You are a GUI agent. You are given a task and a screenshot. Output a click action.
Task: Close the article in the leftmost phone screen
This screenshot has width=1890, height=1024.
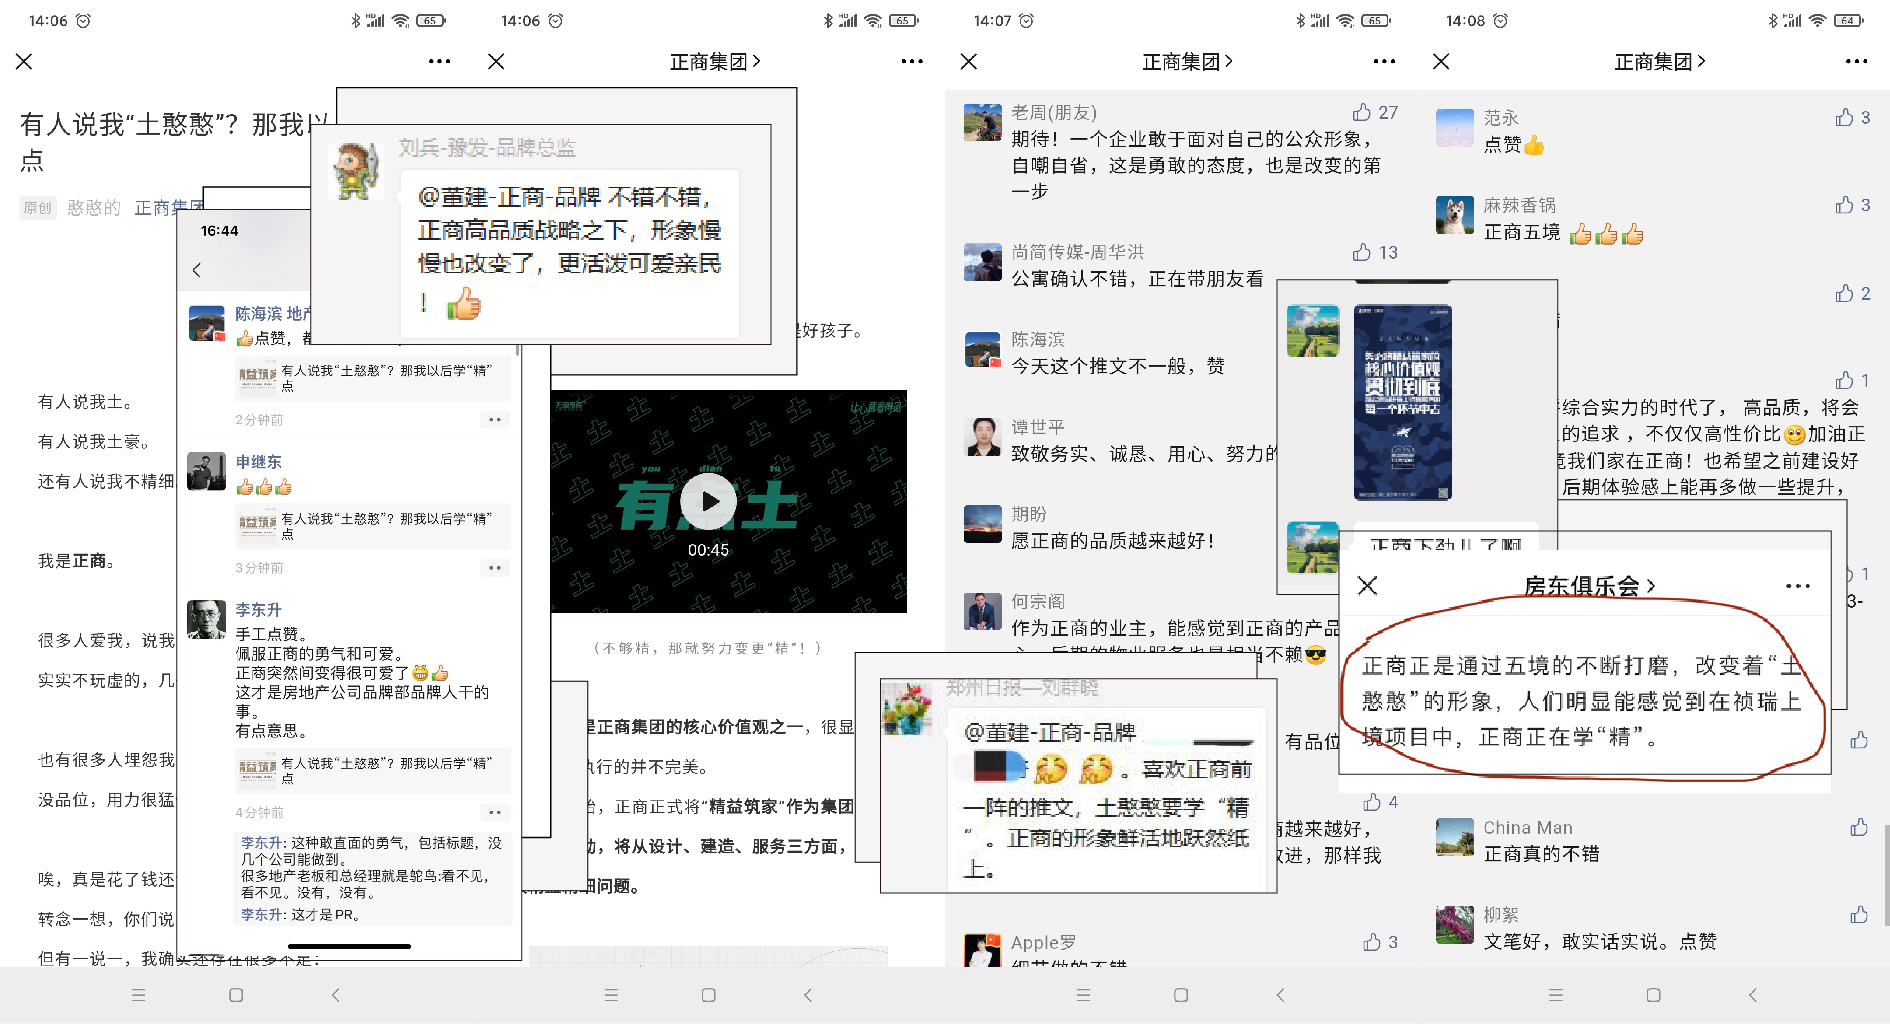pos(24,61)
